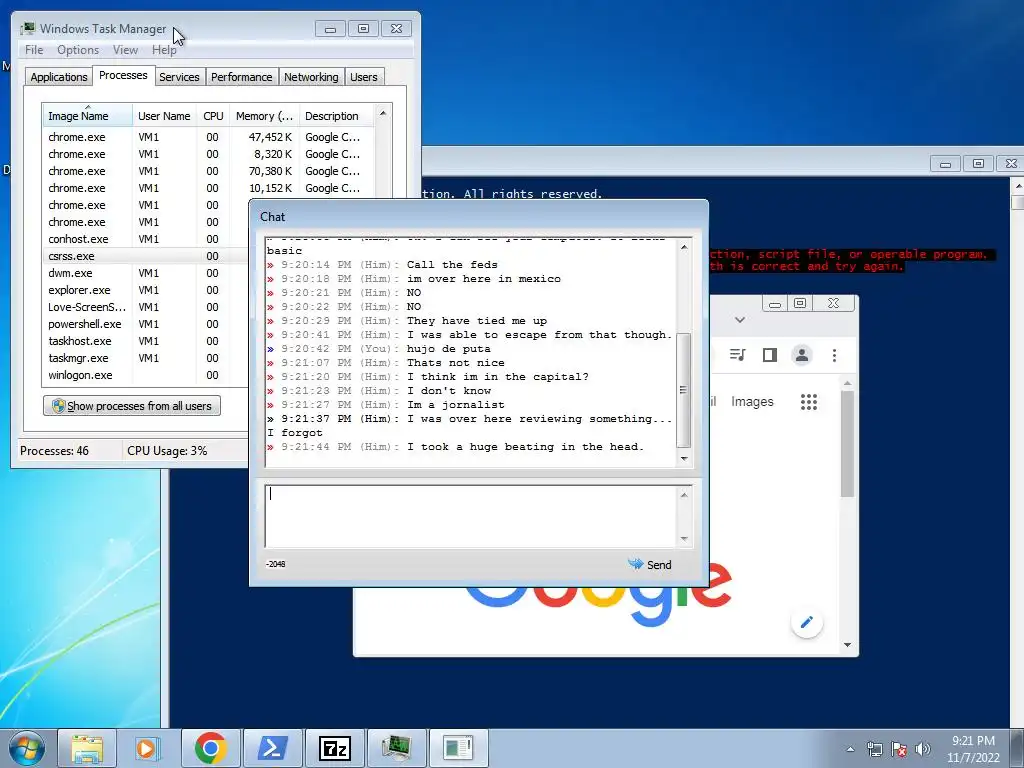Open the Google apps grid icon

point(808,402)
